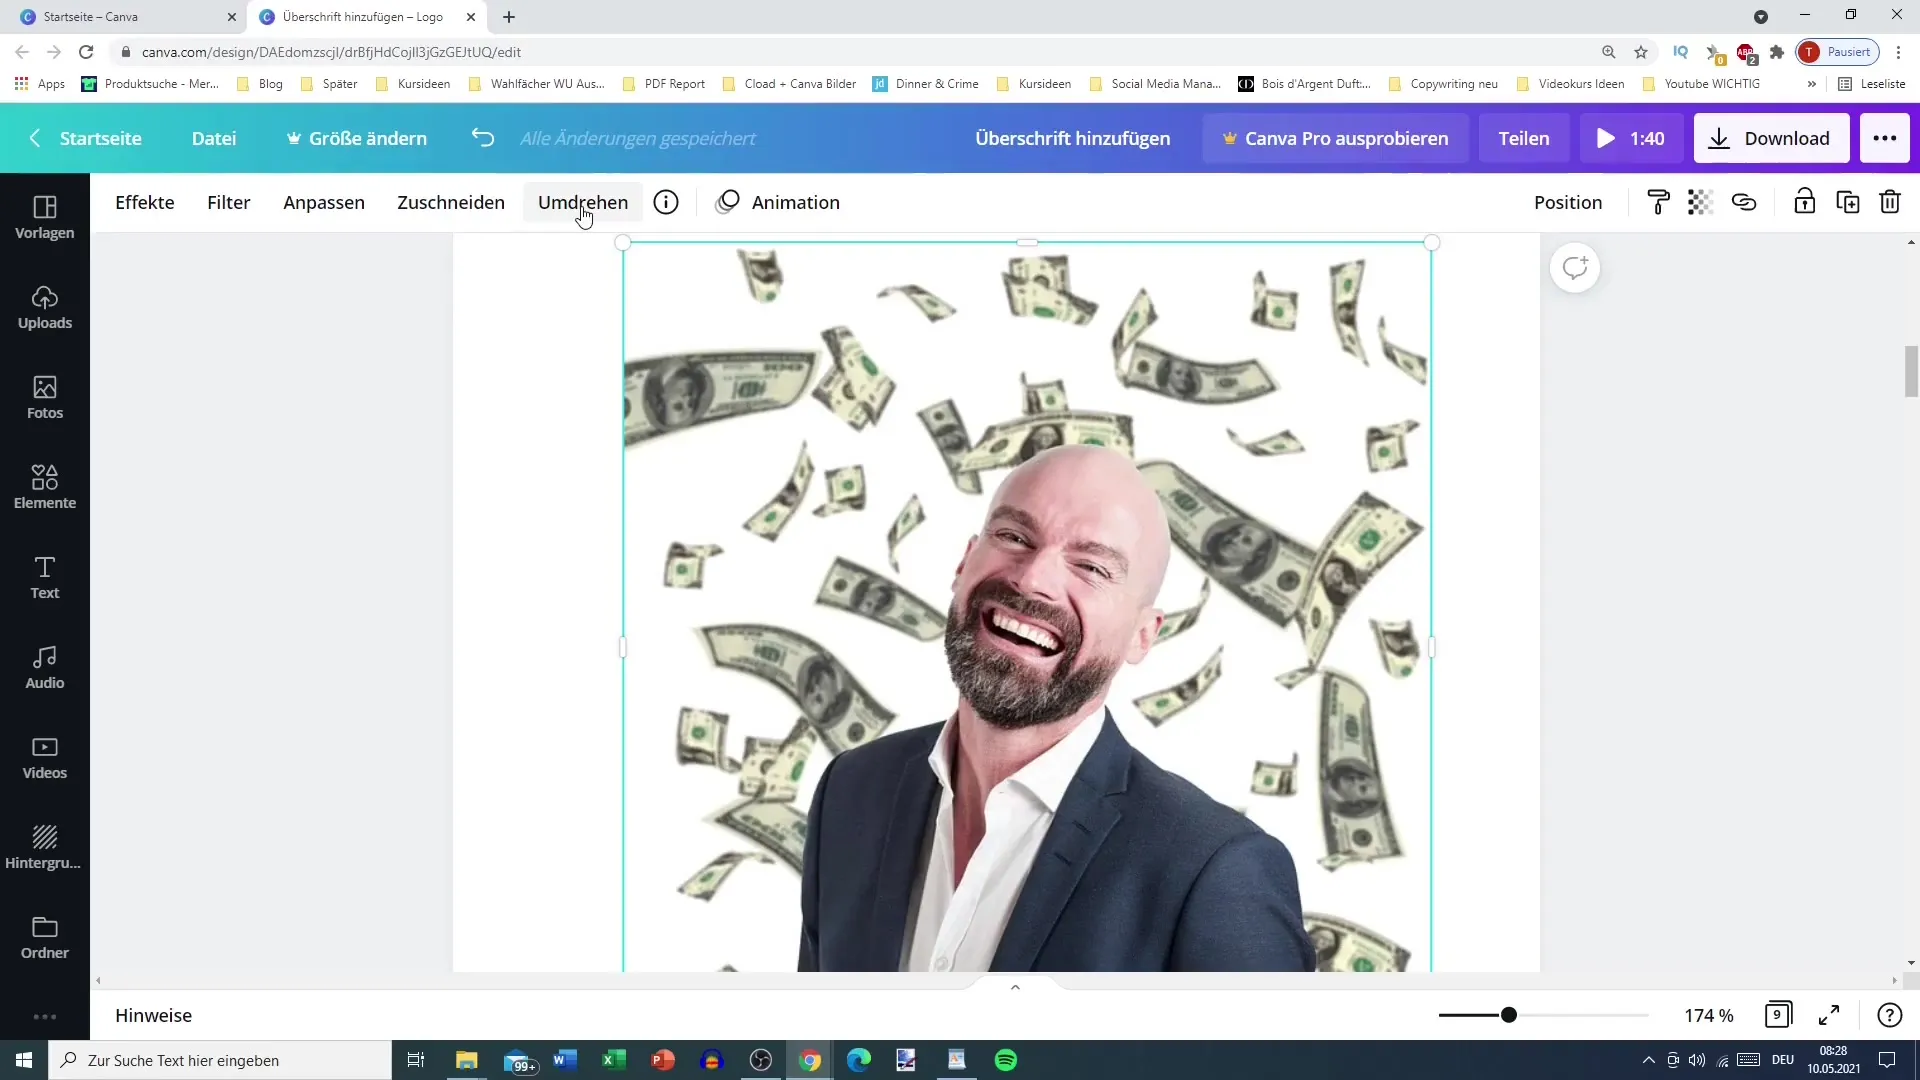Click the Umdrehen flip toggle
This screenshot has height=1080, width=1920.
tap(582, 200)
